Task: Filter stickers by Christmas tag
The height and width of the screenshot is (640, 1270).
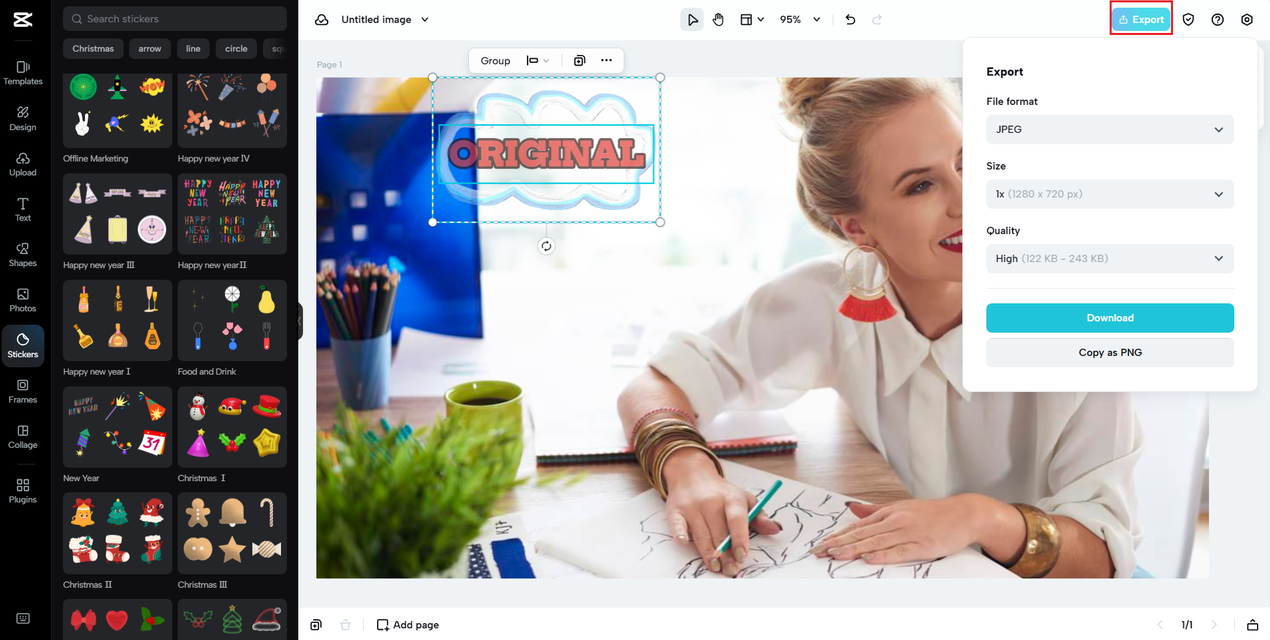Action: 93,49
